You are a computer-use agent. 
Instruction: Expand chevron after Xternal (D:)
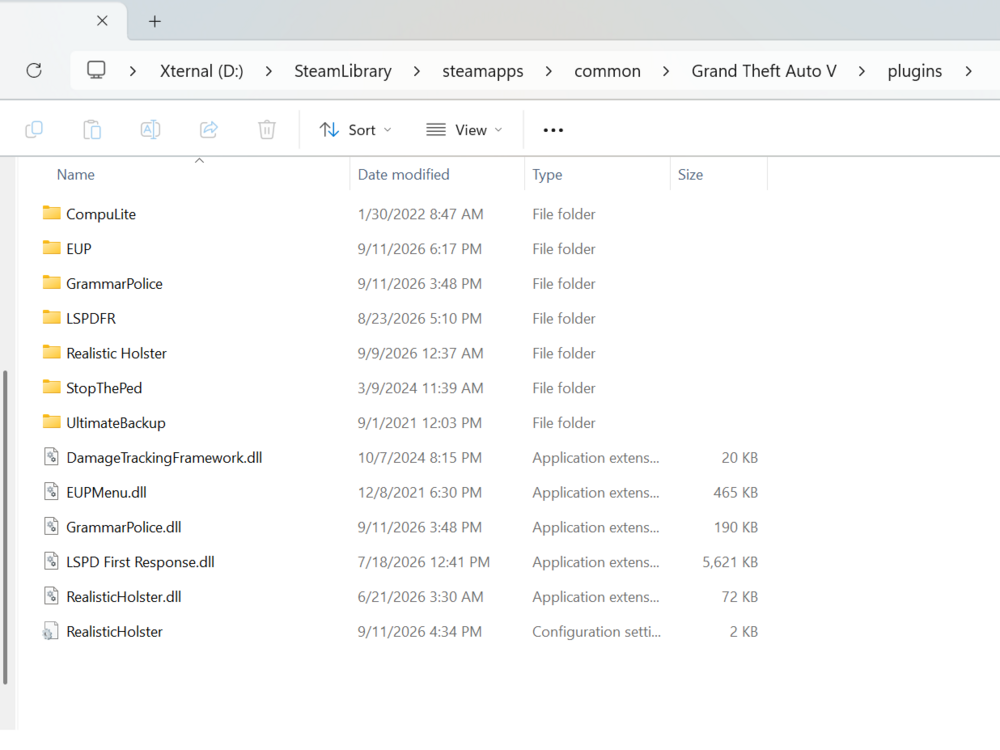point(268,71)
